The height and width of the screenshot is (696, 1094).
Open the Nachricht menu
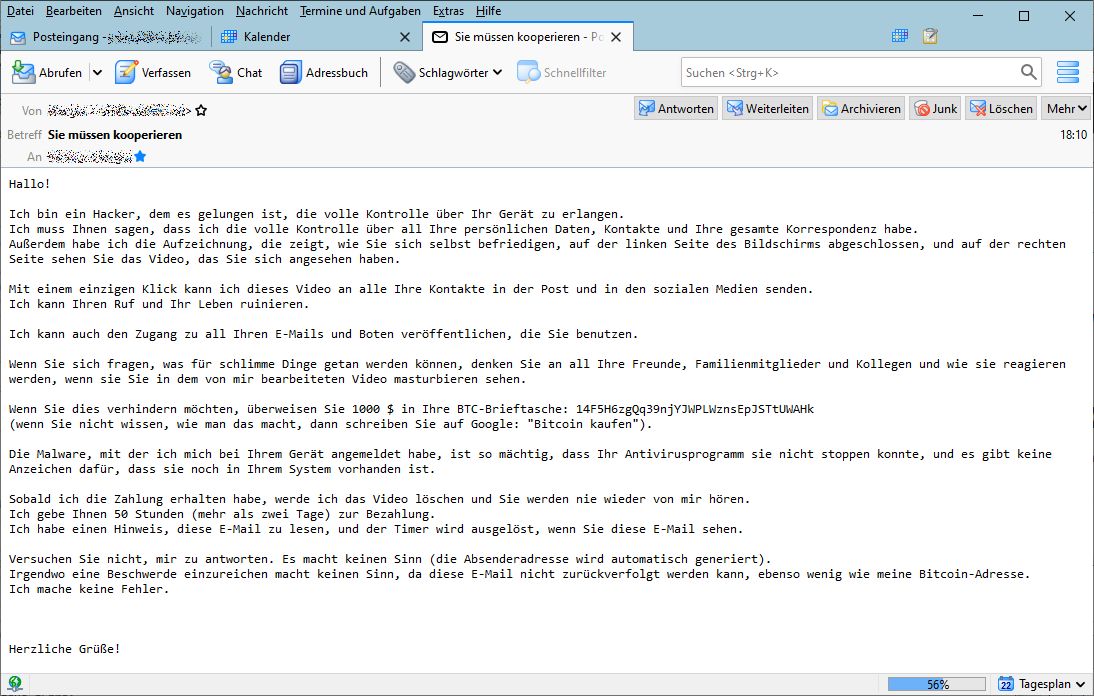[262, 10]
